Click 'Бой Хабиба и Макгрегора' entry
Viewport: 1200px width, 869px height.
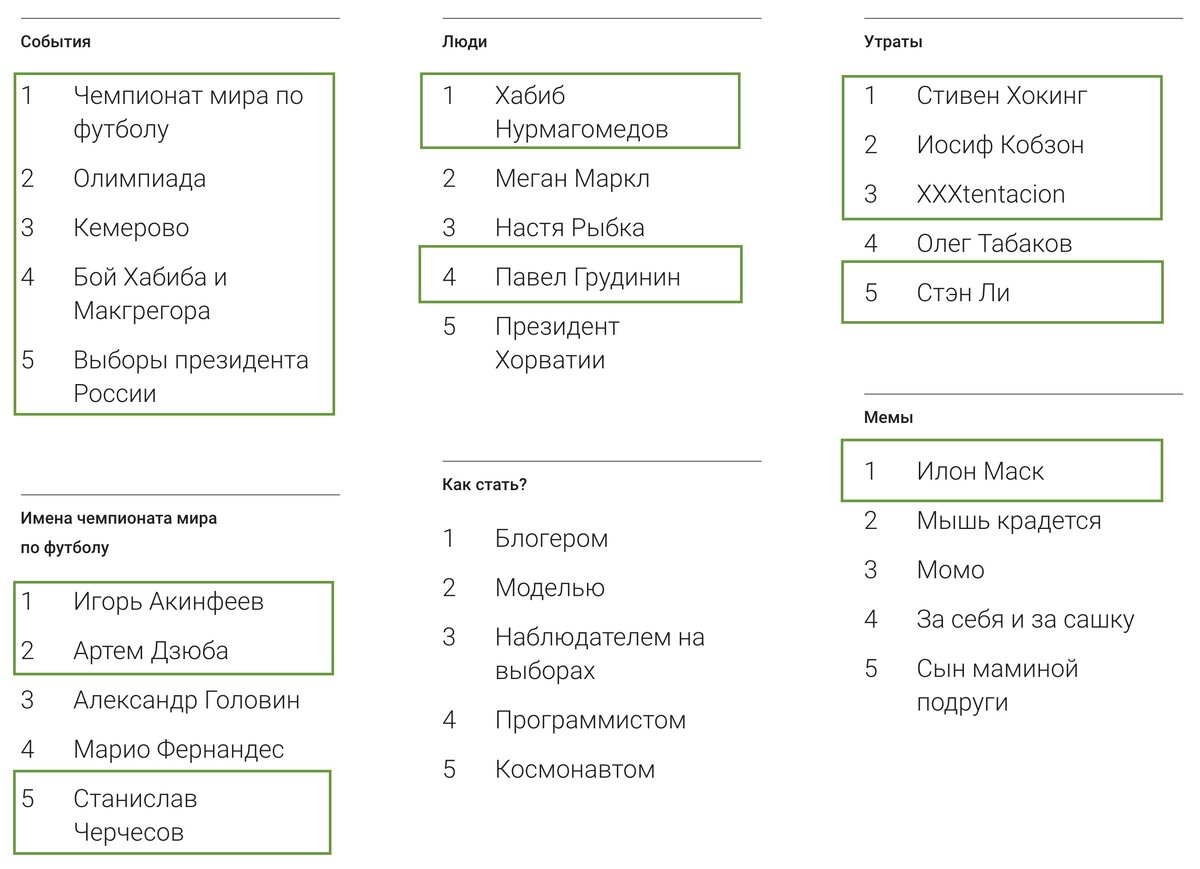(x=151, y=294)
